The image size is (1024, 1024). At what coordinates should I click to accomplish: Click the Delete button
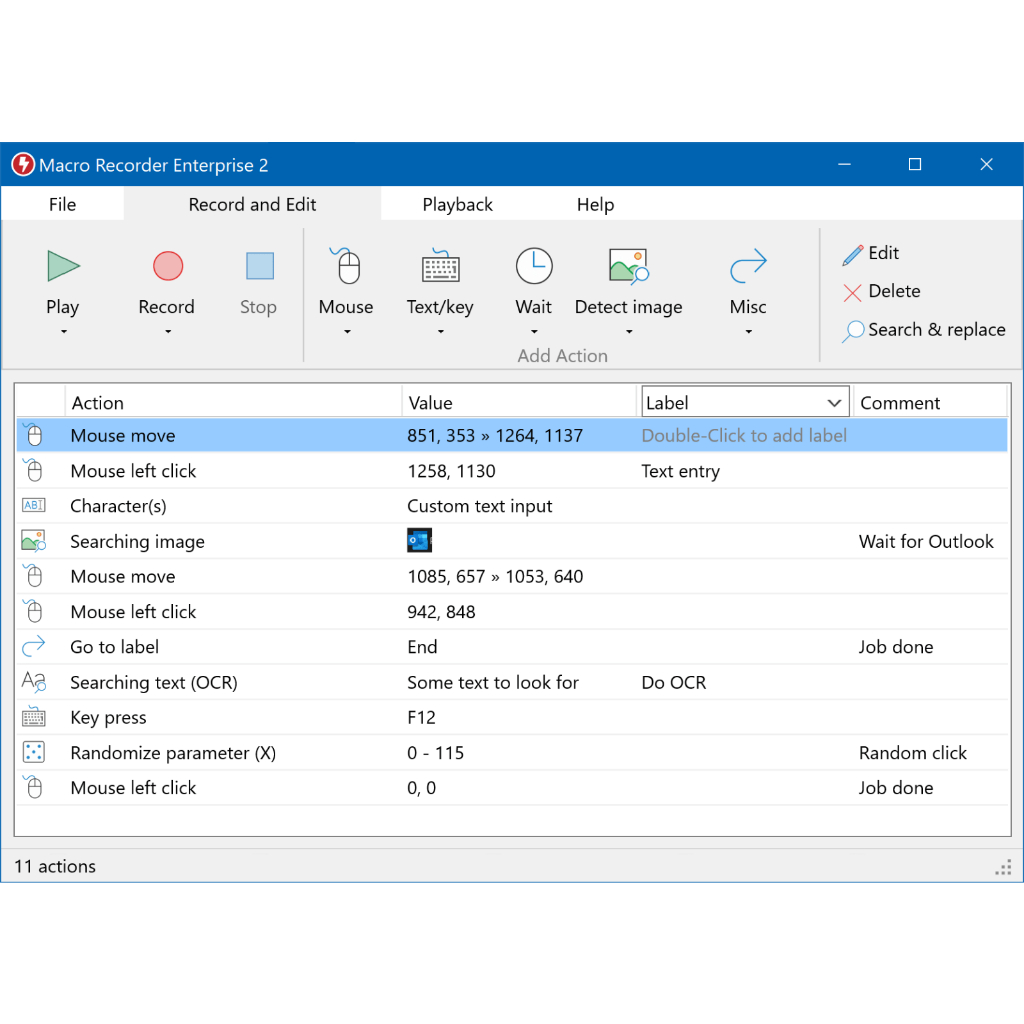coord(881,292)
